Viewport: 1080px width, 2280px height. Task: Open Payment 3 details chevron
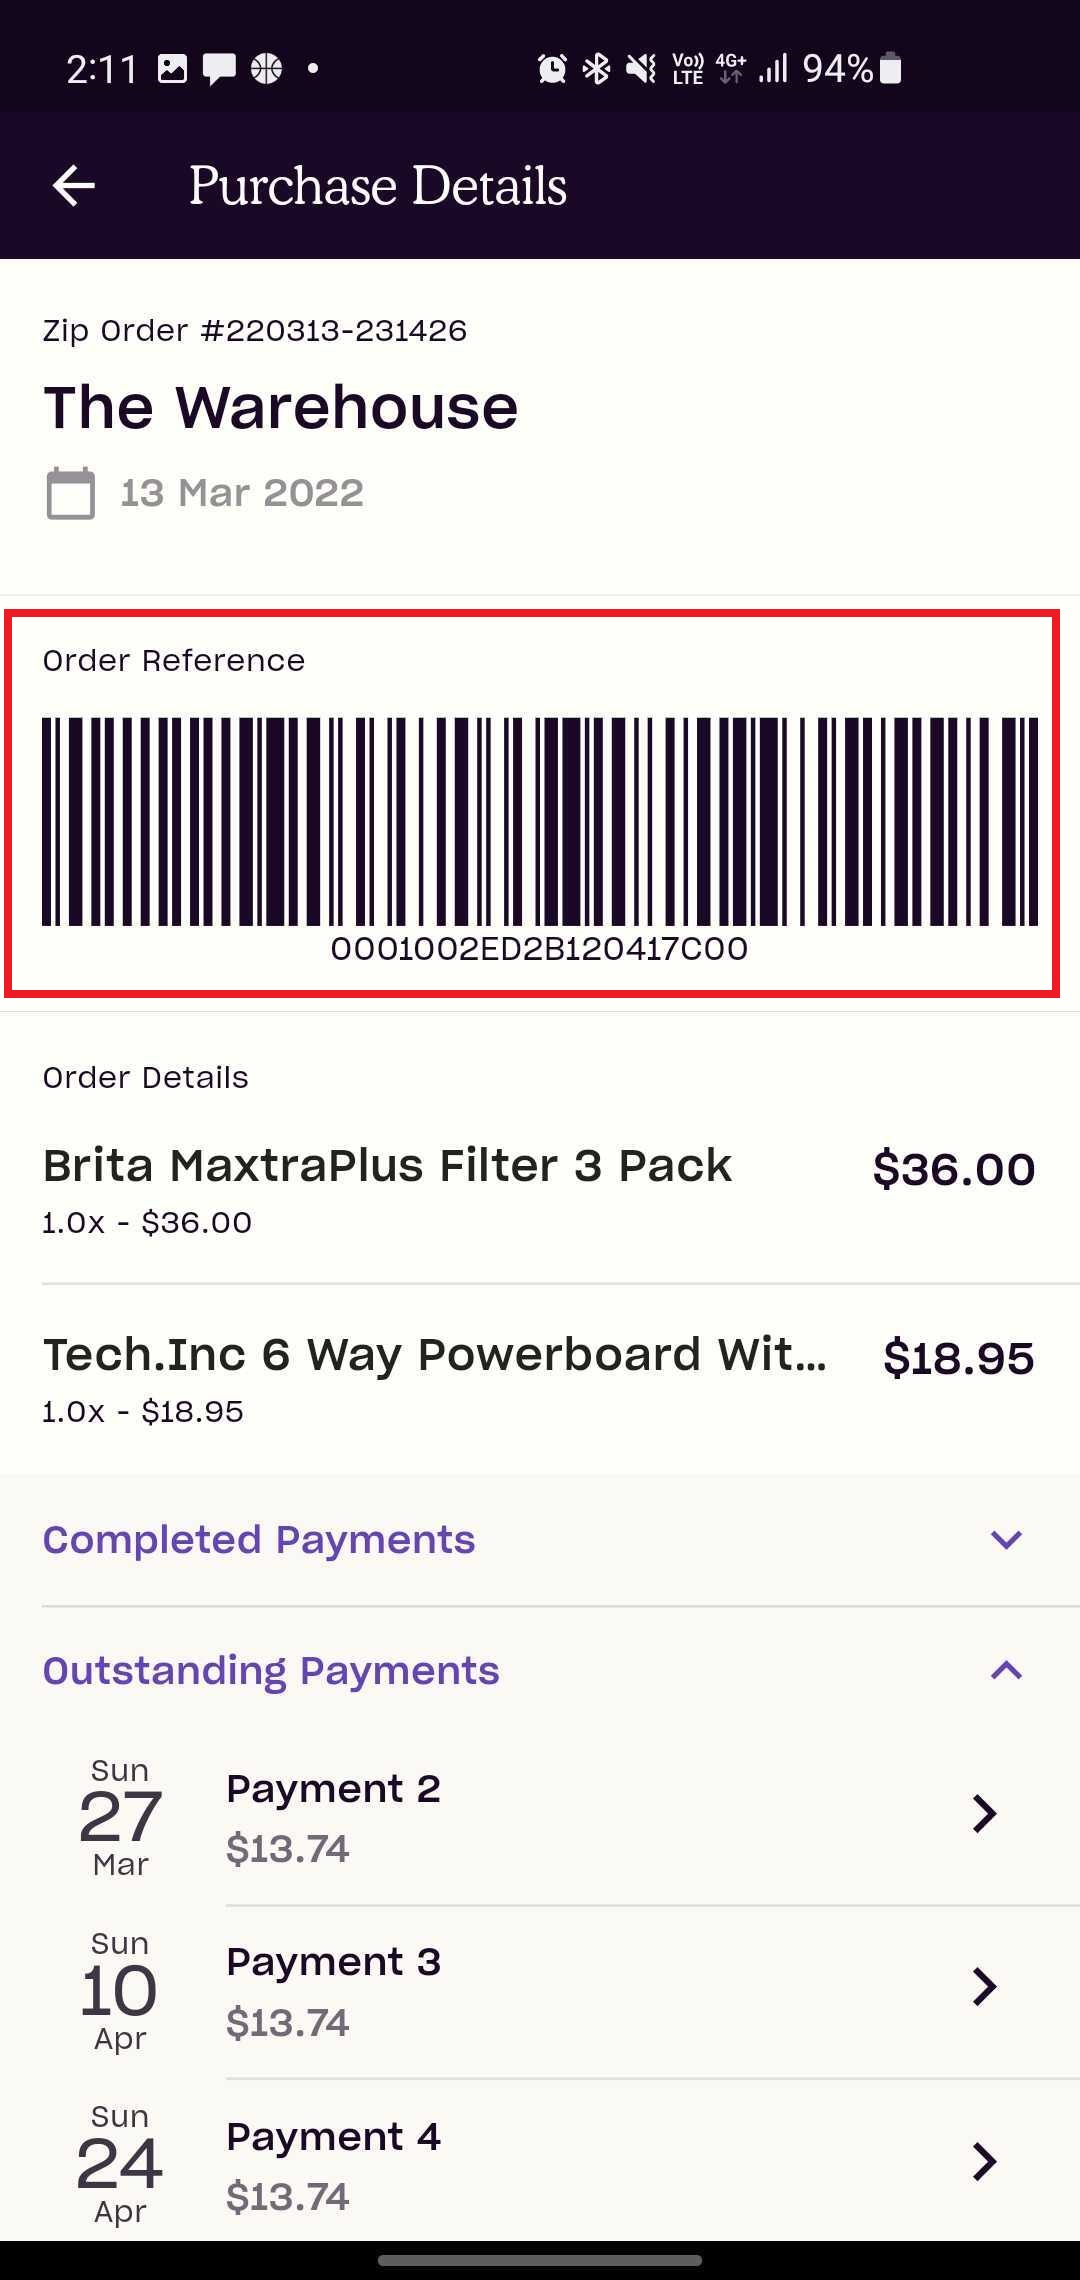(985, 1987)
